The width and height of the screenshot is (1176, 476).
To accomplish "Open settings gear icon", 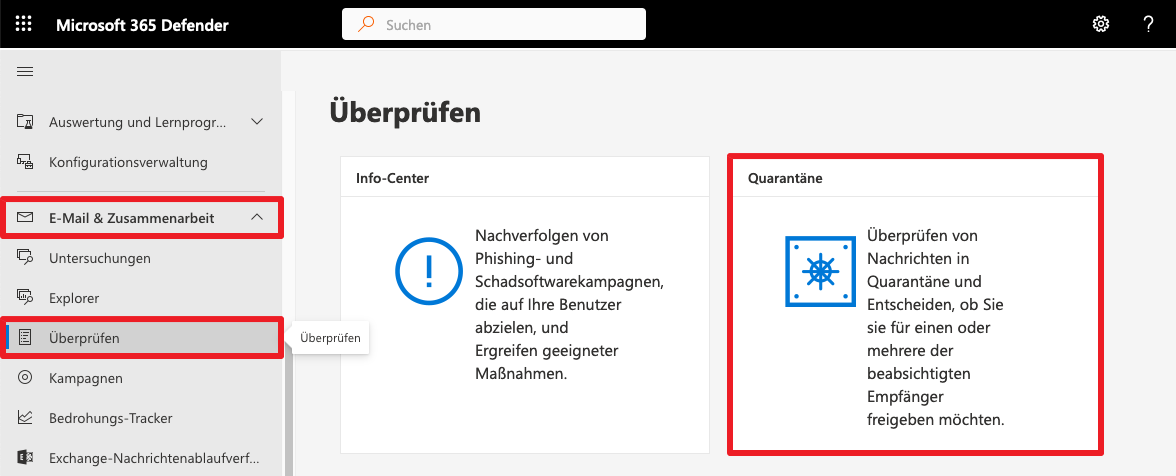I will 1100,24.
